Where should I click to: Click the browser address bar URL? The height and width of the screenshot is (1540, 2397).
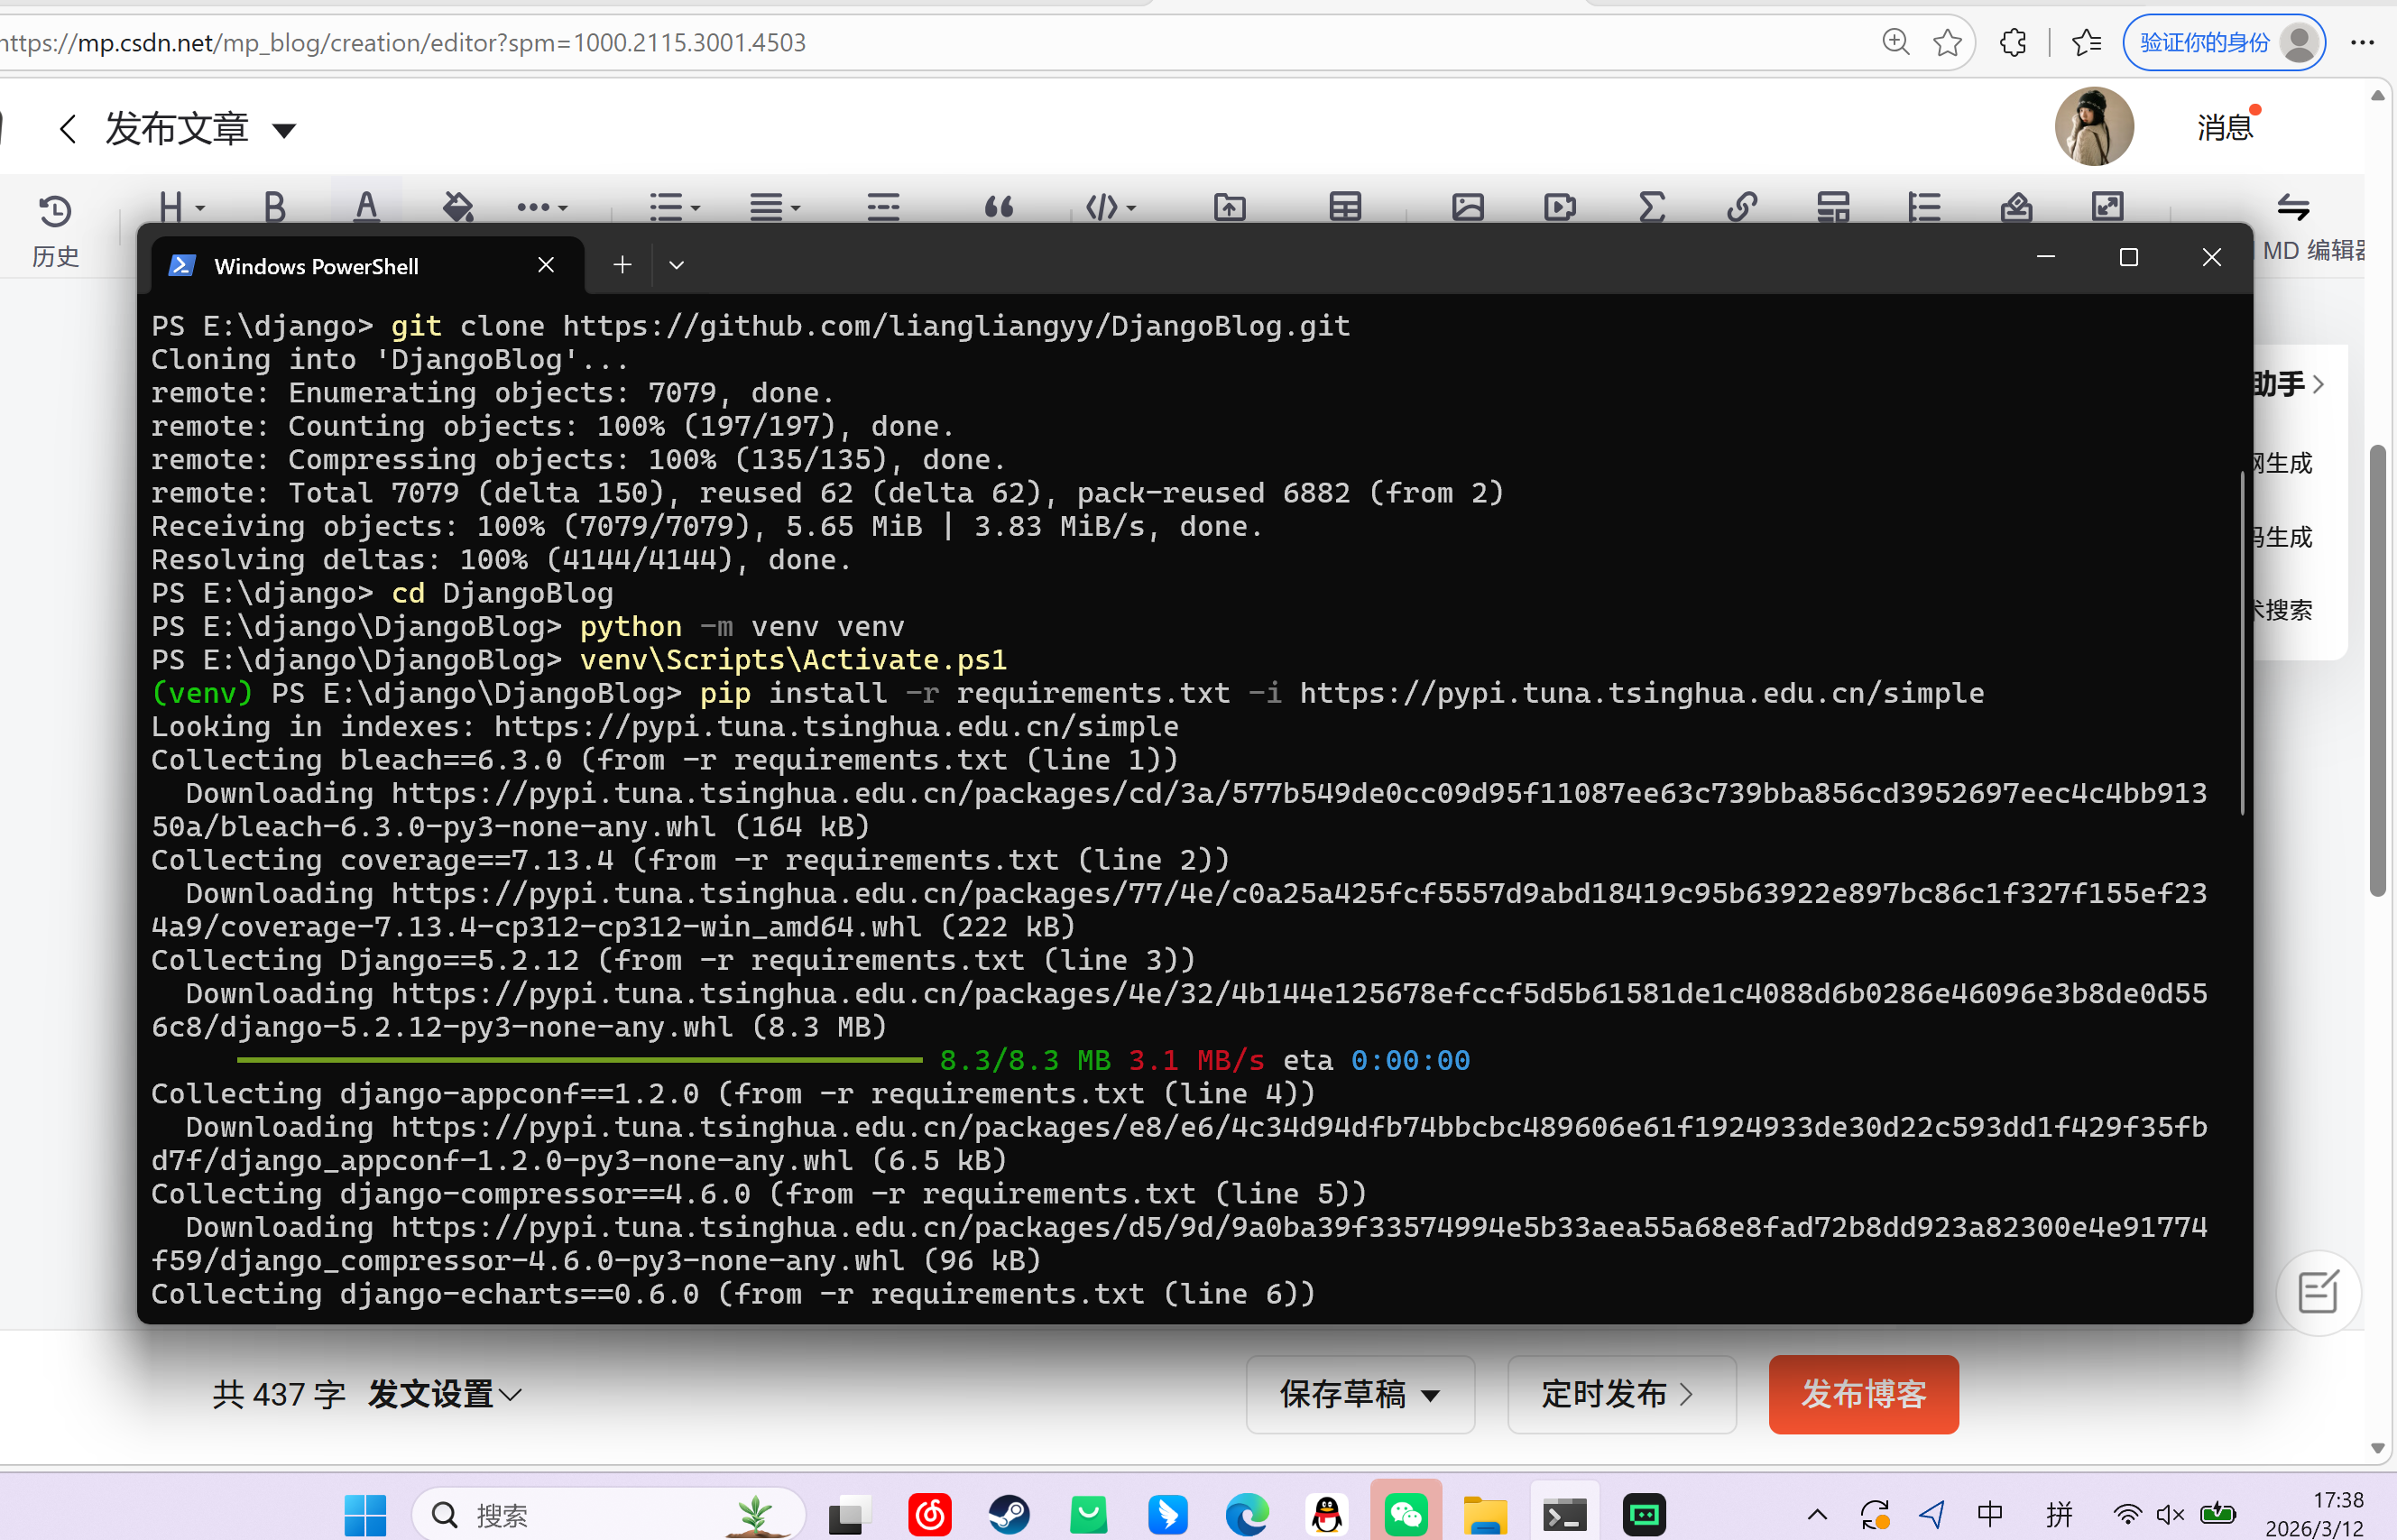403,43
